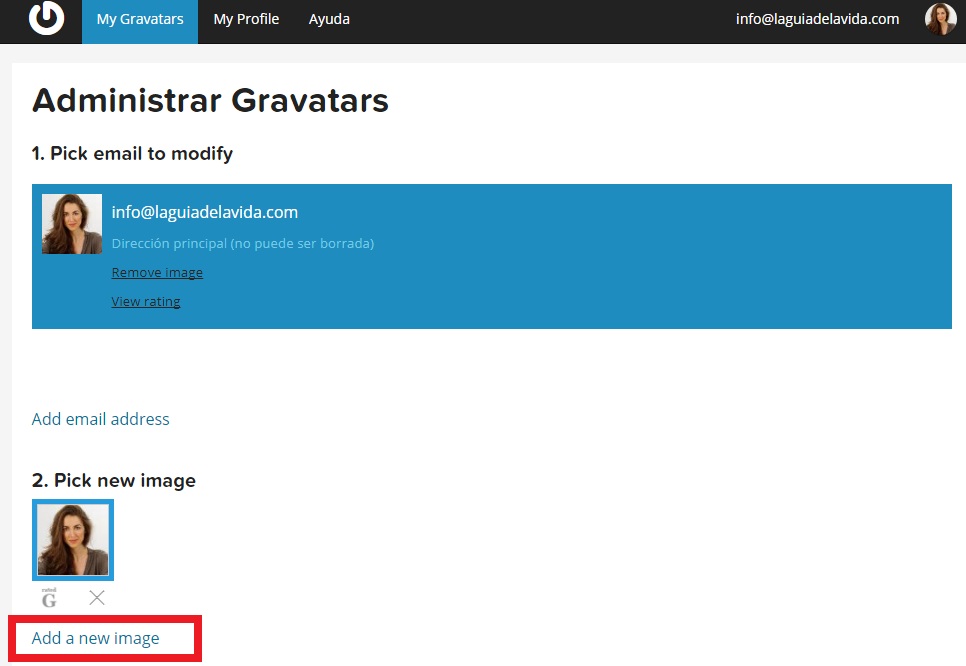966x666 pixels.
Task: Click the round profile avatar in the header
Action: (940, 19)
